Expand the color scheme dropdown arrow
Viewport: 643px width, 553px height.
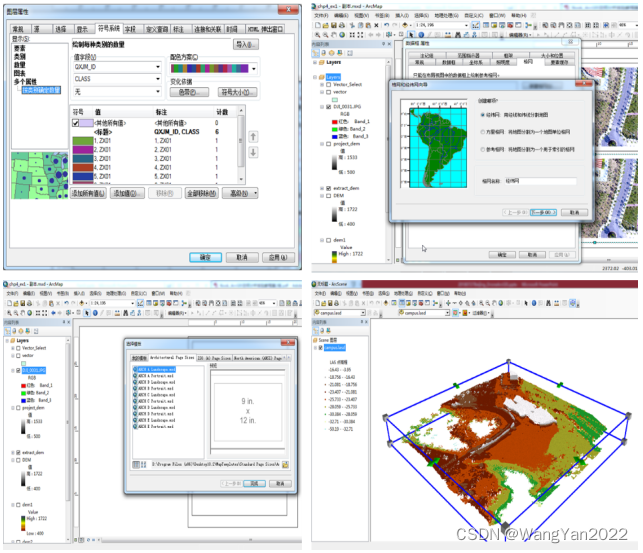pos(254,69)
